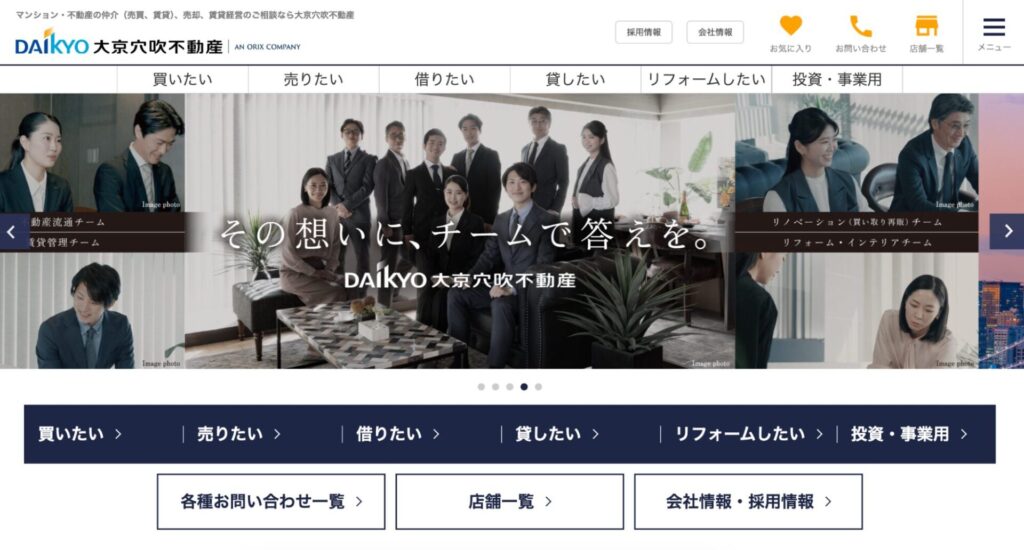Expand 買いたい in the navy navigation bar
This screenshot has width=1024, height=550.
point(80,434)
